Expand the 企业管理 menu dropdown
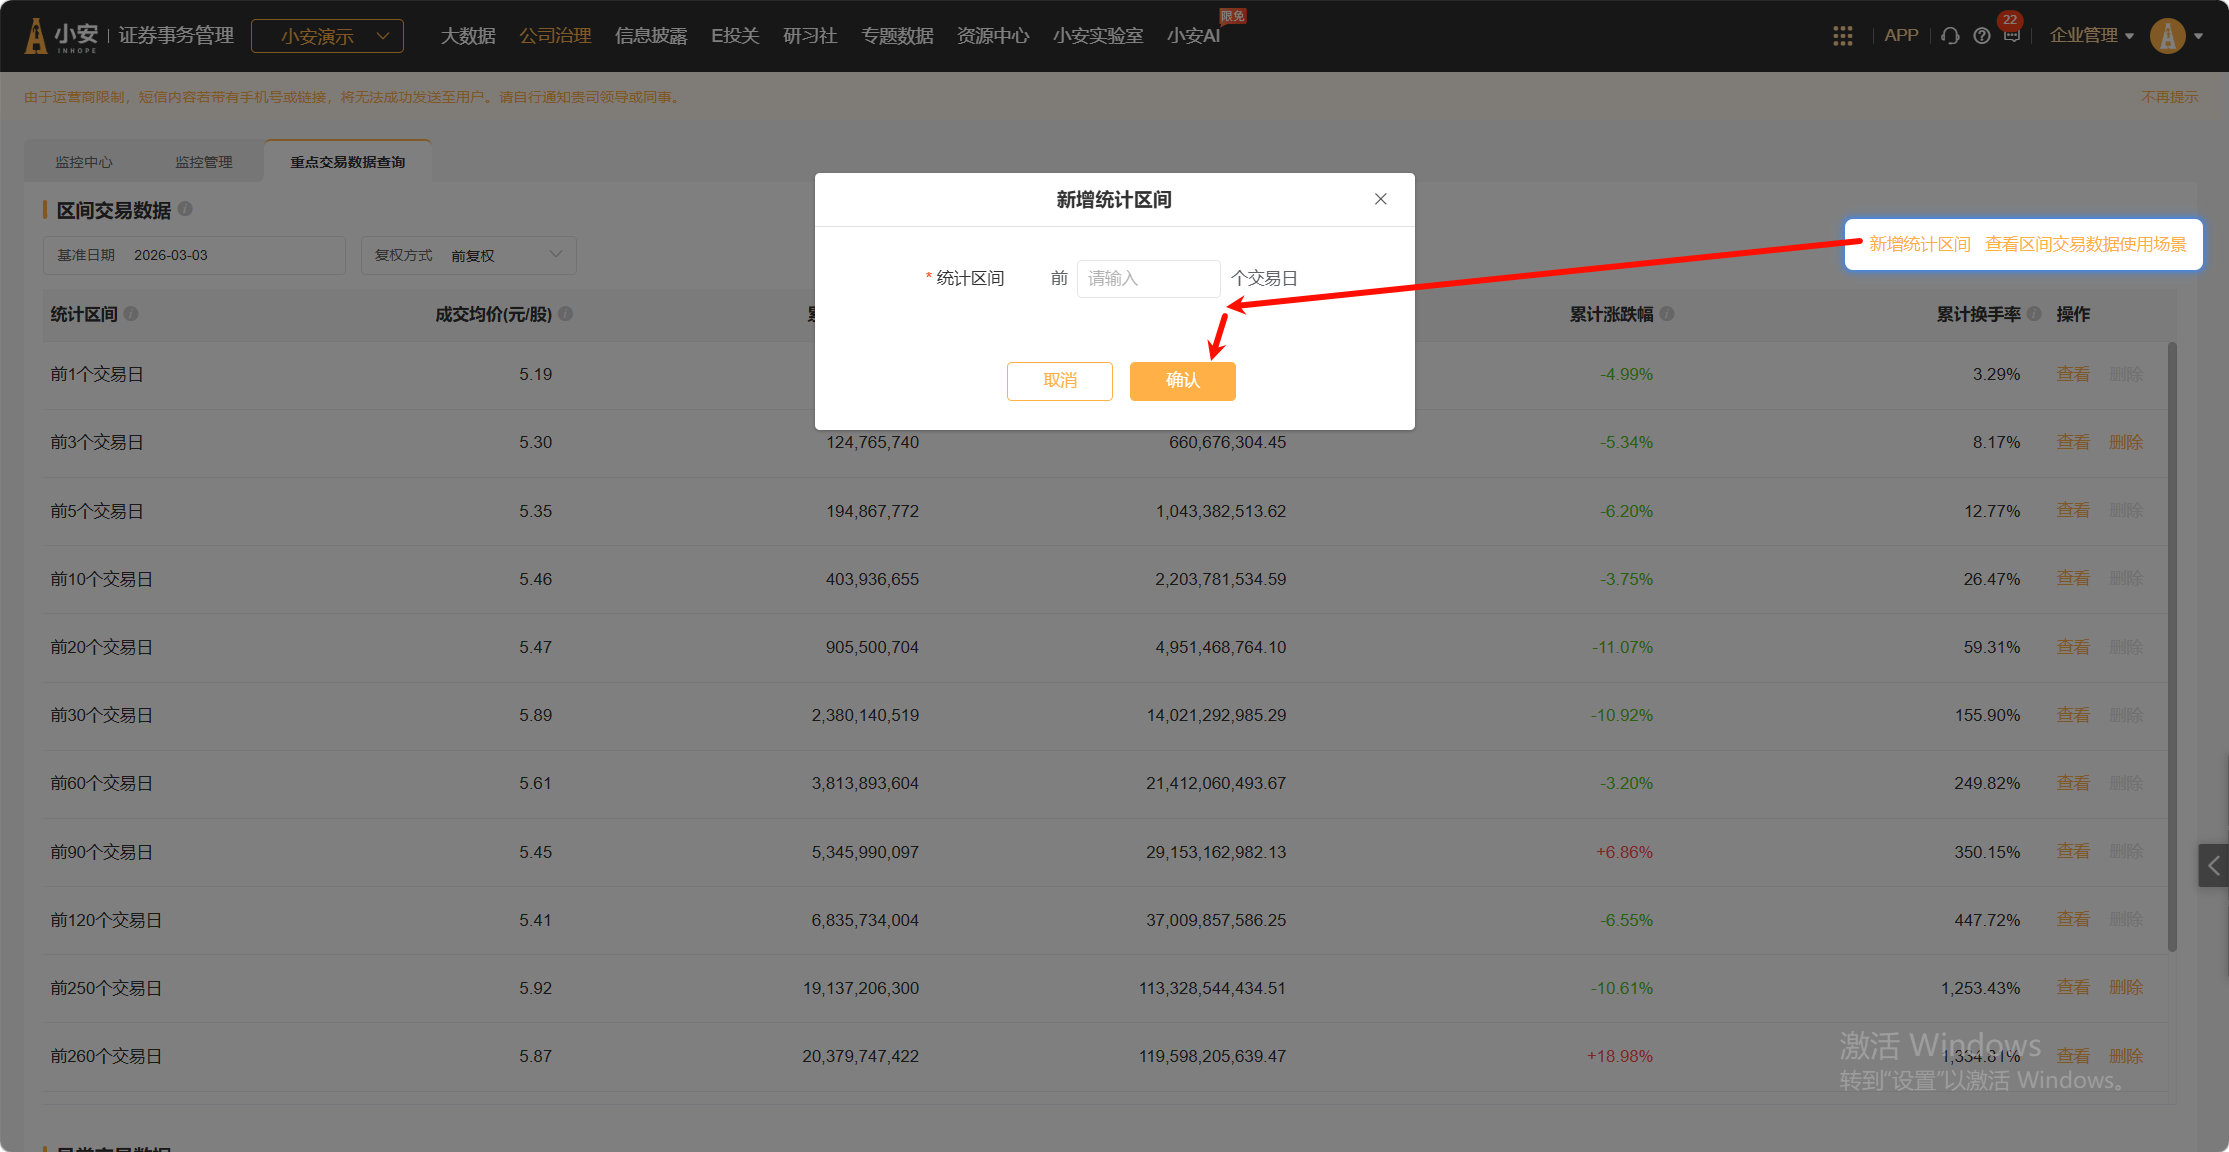This screenshot has height=1152, width=2229. coord(2091,36)
